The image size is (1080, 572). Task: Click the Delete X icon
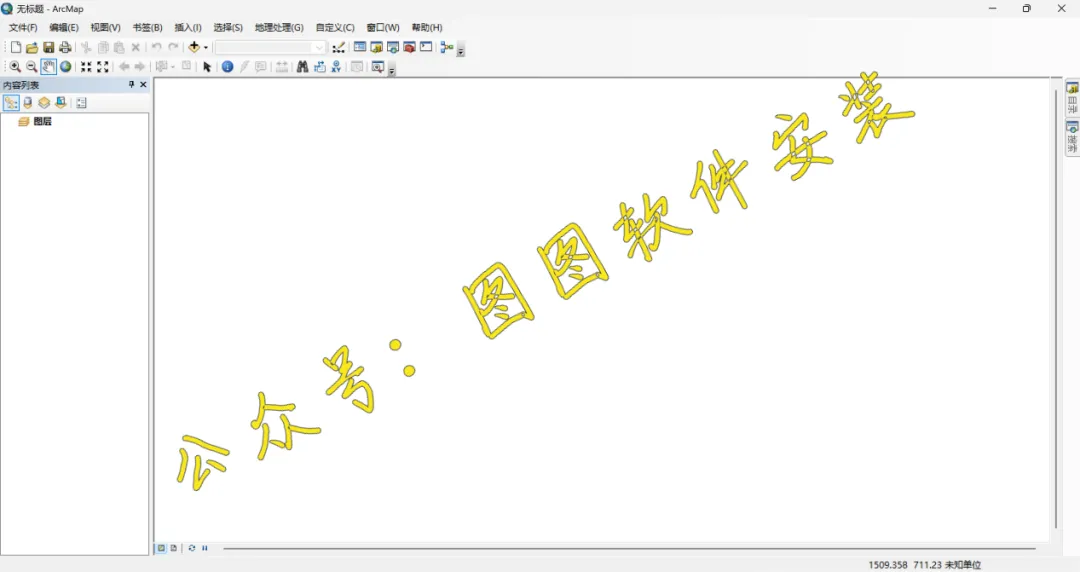click(x=136, y=48)
